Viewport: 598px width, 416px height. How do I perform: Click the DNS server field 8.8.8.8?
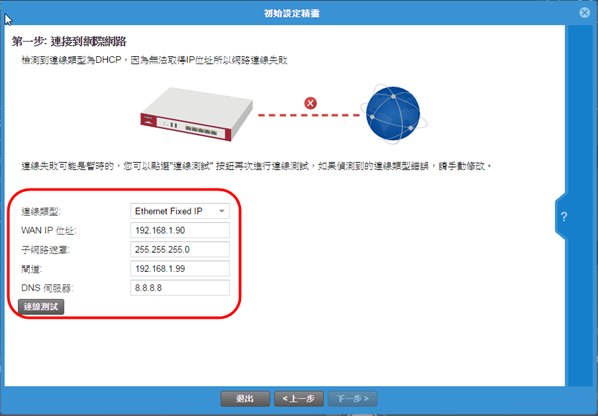coord(180,288)
